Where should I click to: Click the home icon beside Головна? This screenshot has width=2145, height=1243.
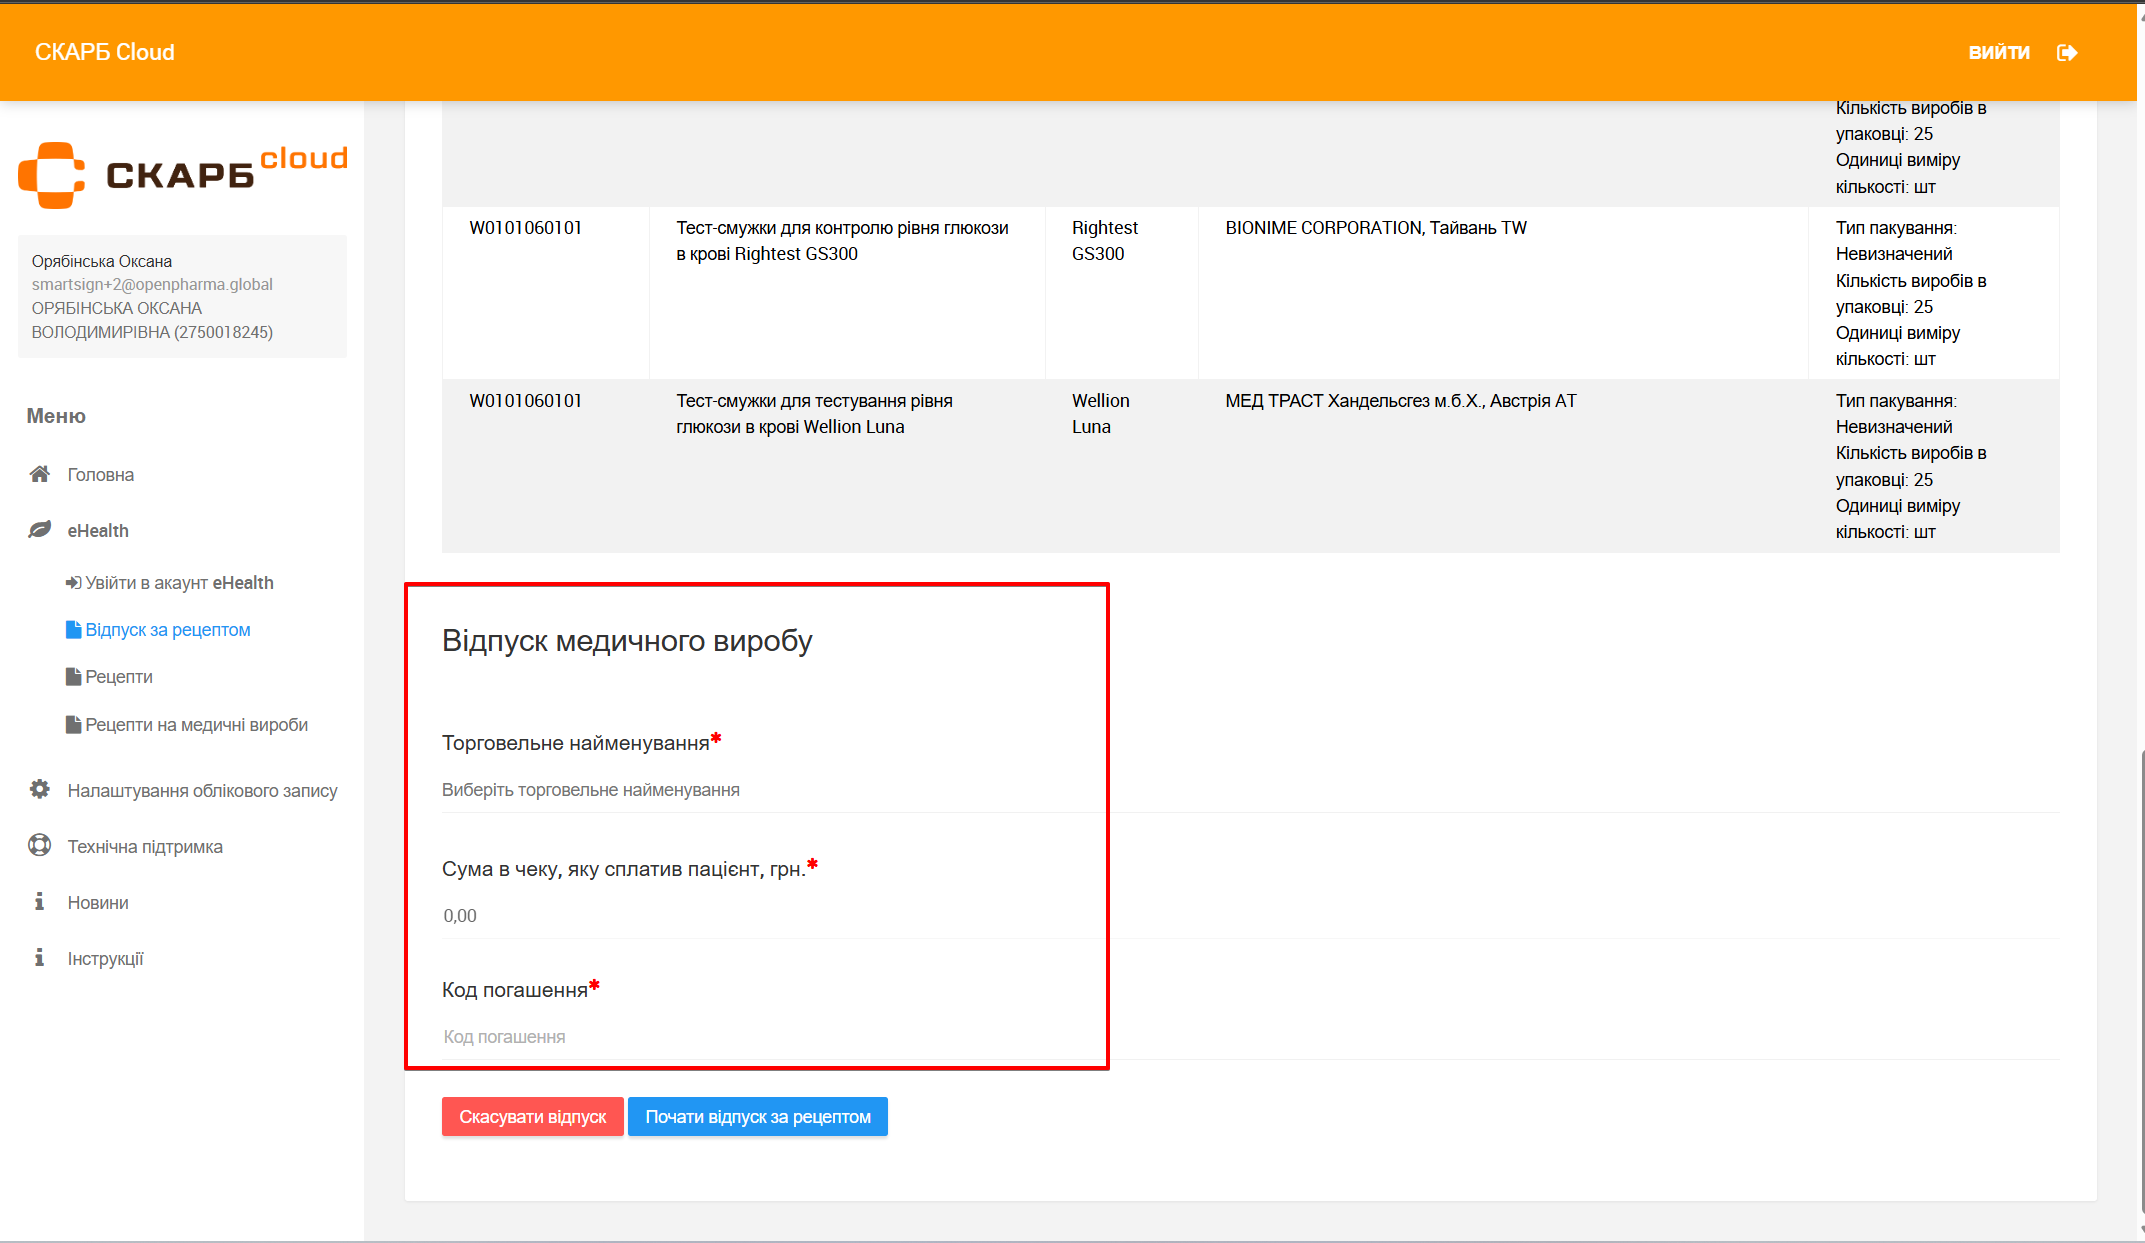point(40,474)
